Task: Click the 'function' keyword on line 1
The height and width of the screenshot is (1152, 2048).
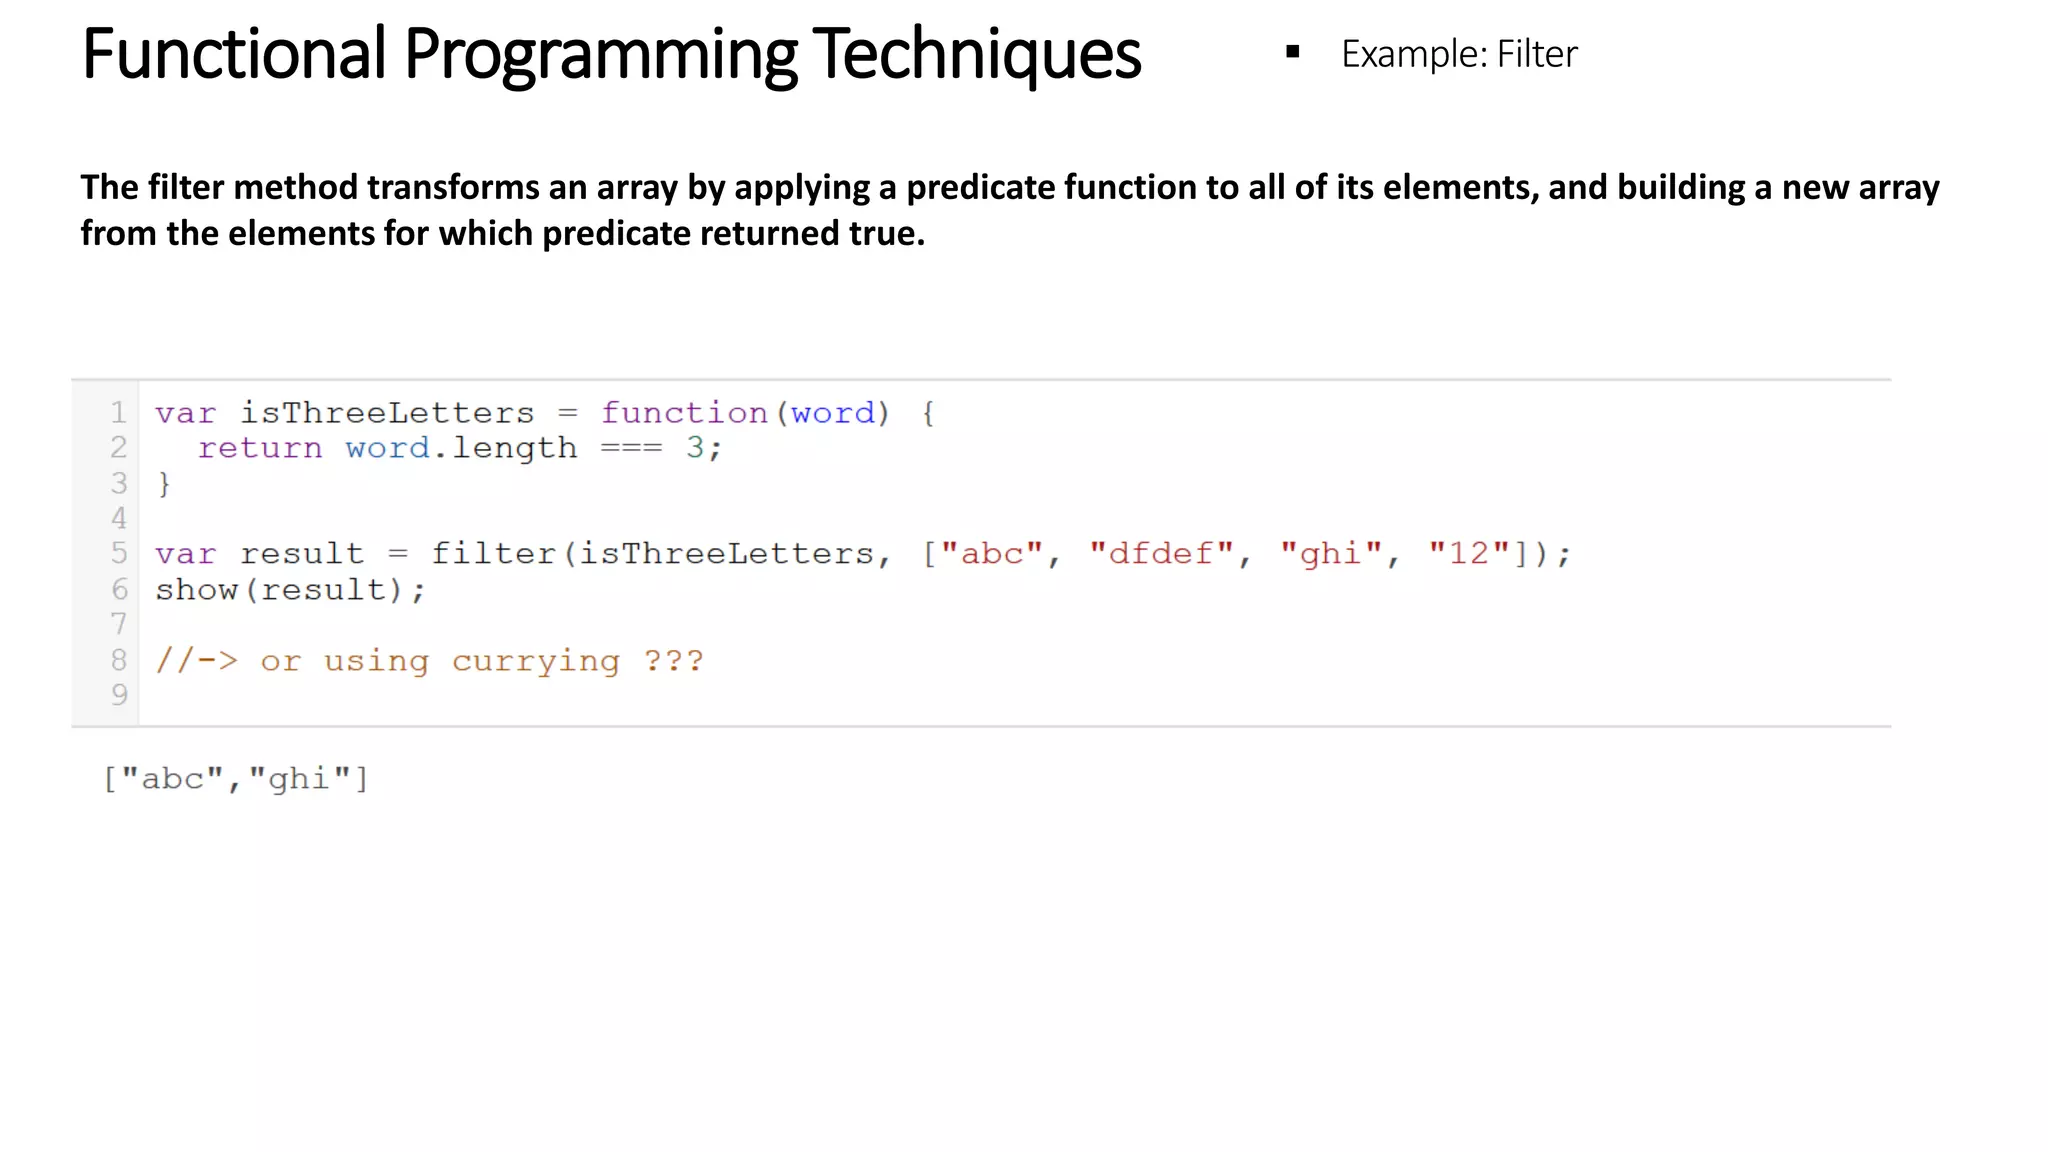Action: point(684,413)
